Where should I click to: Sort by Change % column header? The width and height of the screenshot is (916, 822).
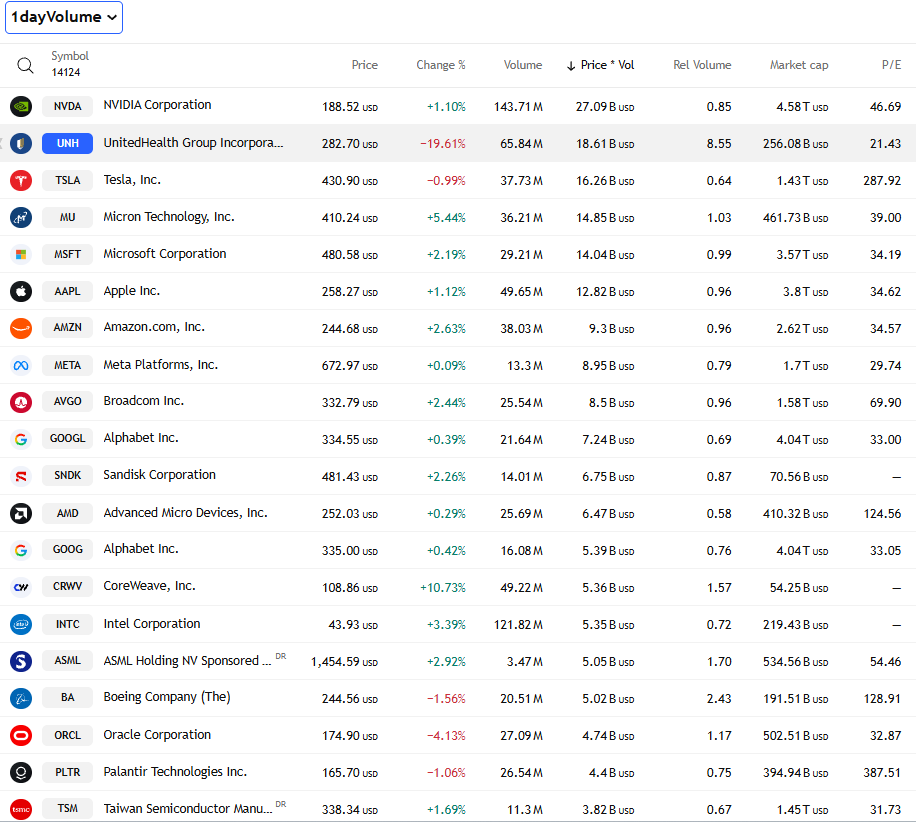point(440,65)
